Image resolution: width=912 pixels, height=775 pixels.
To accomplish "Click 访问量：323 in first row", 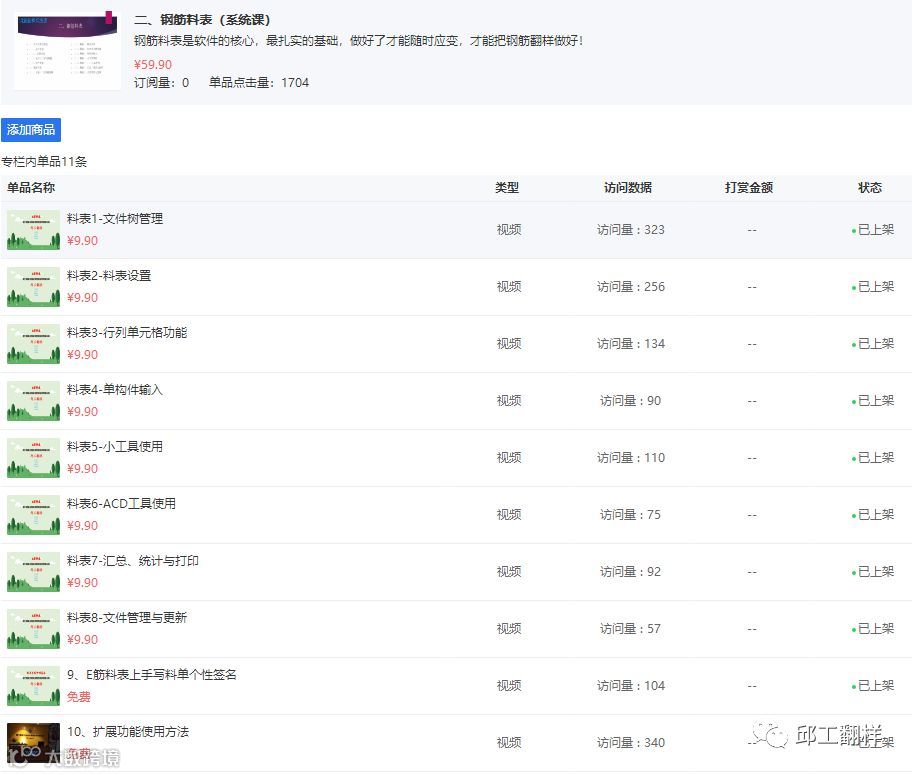I will pyautogui.click(x=630, y=230).
